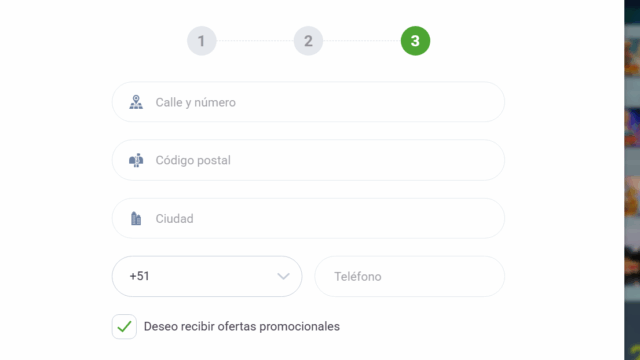This screenshot has height=360, width=640.
Task: Click the mailbox postal code icon
Action: (x=136, y=160)
